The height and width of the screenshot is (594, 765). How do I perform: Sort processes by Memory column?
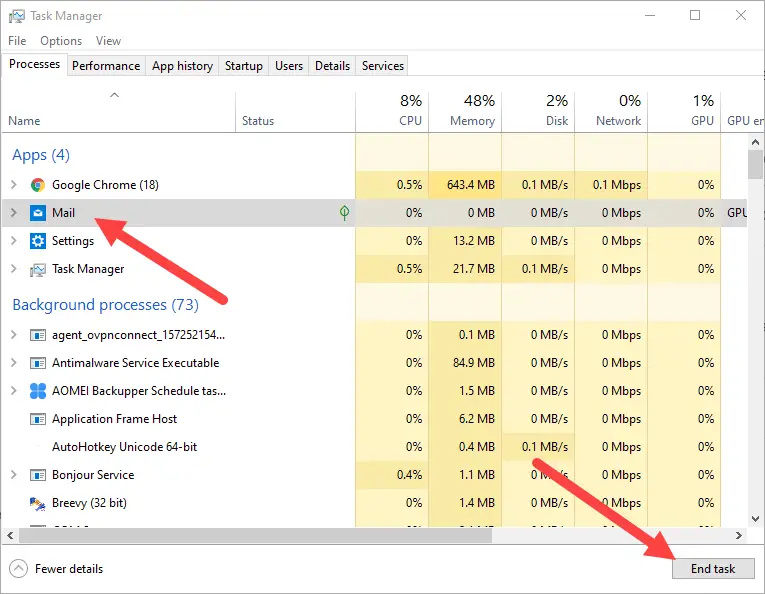tap(465, 112)
